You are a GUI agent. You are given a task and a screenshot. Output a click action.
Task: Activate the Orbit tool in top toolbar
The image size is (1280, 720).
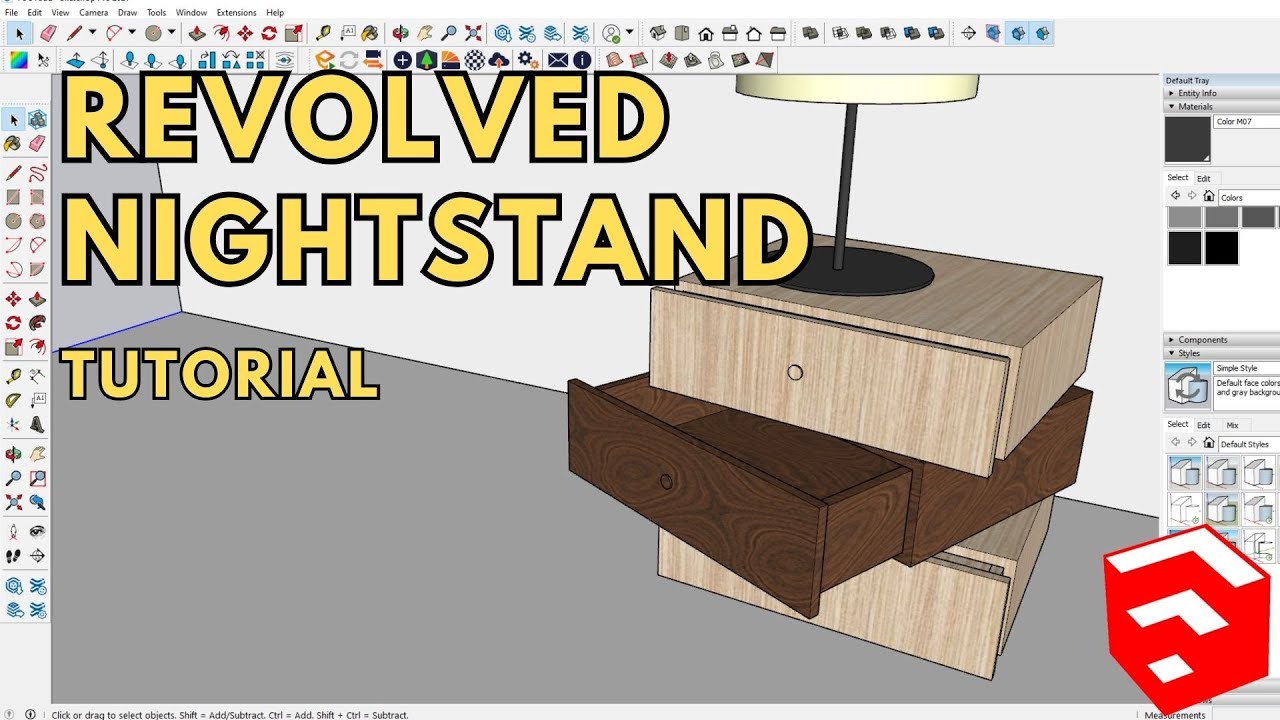tap(401, 33)
